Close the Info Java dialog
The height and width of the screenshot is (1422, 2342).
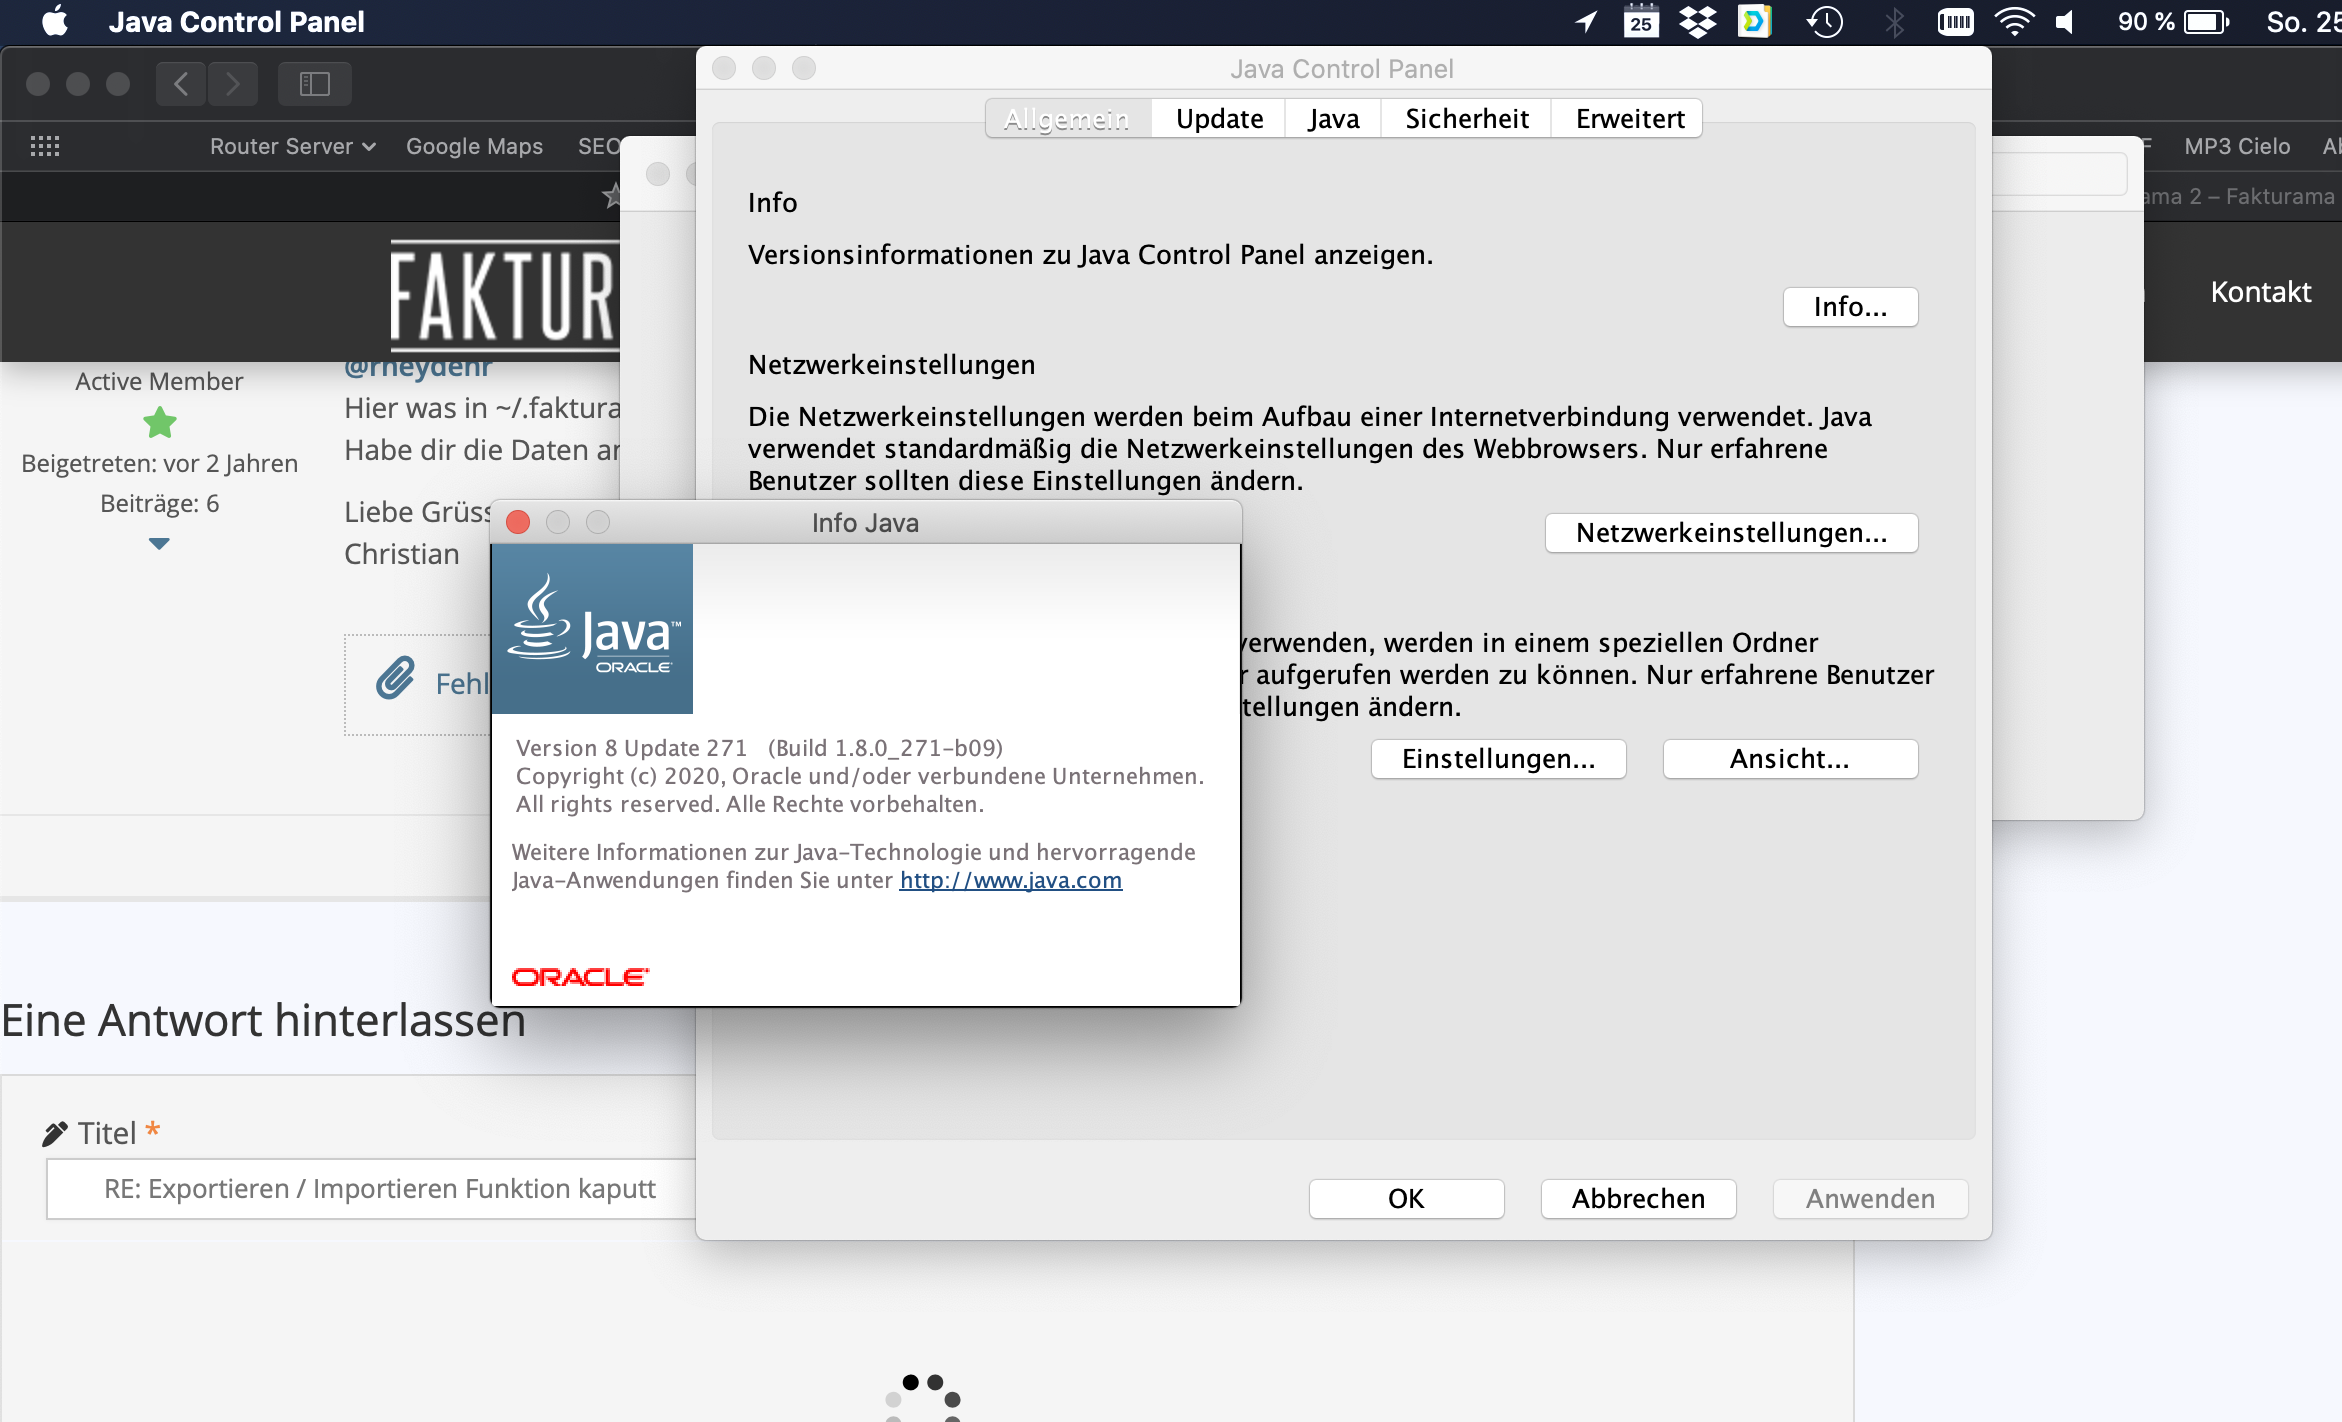(x=518, y=522)
